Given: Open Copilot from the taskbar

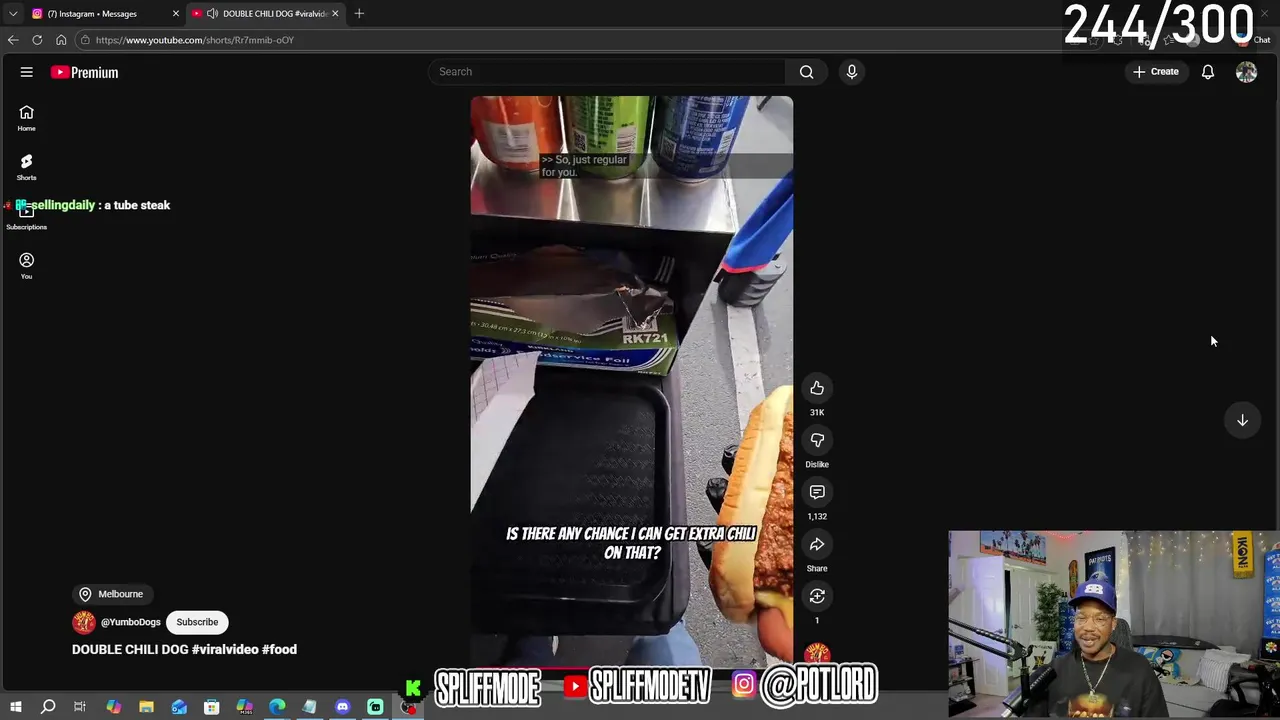Looking at the screenshot, I should point(114,707).
